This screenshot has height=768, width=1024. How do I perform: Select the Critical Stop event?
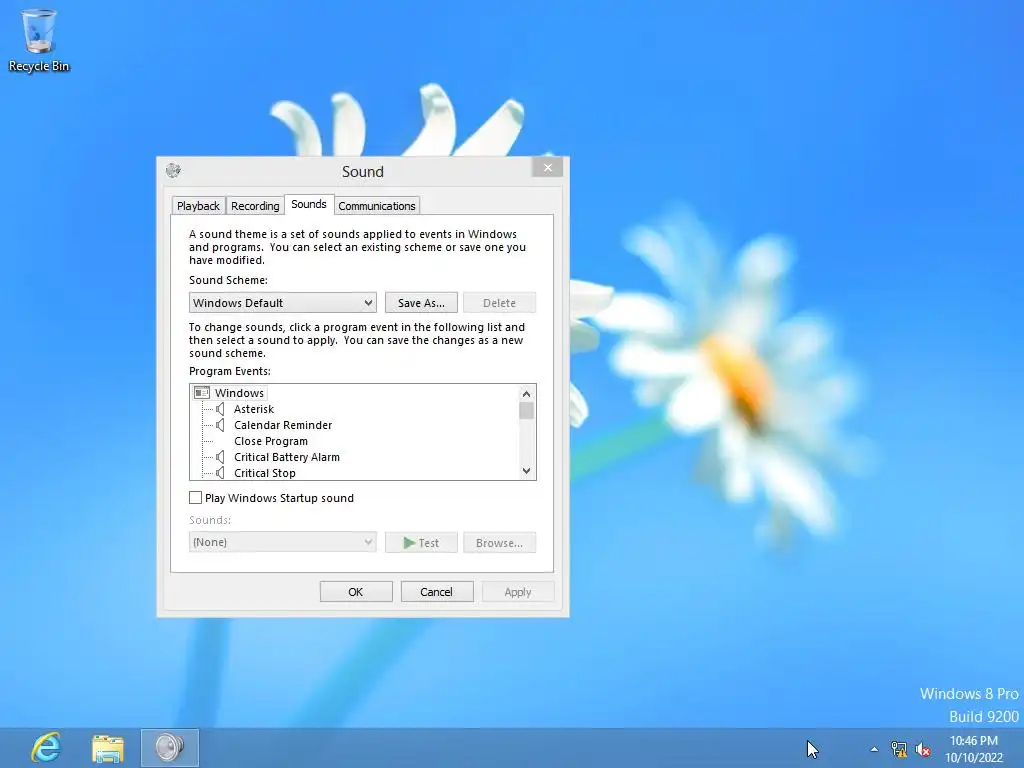[265, 473]
